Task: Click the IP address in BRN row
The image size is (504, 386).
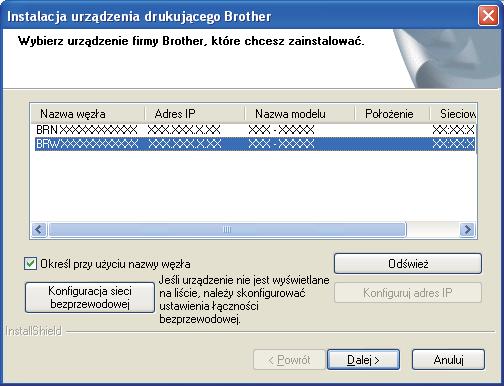Action: [184, 130]
